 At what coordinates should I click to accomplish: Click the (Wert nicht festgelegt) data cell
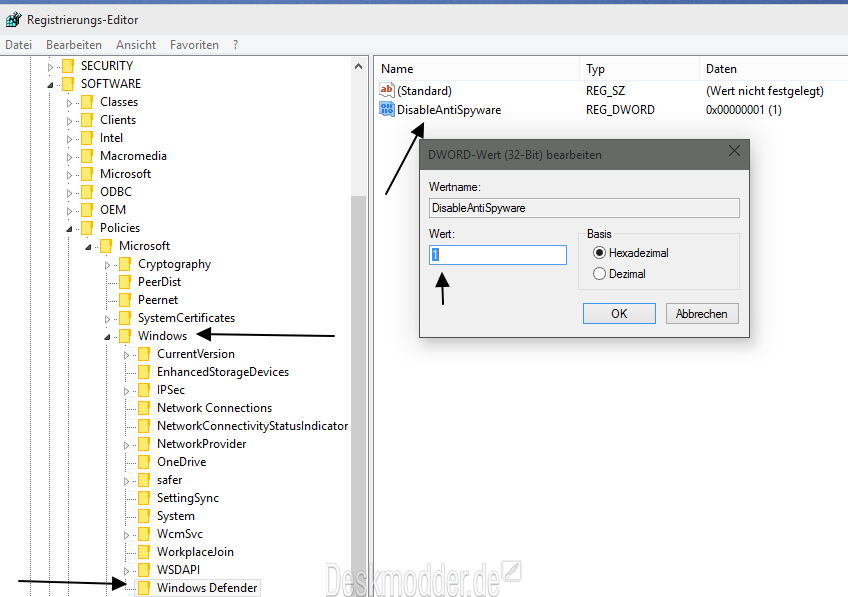(x=765, y=91)
